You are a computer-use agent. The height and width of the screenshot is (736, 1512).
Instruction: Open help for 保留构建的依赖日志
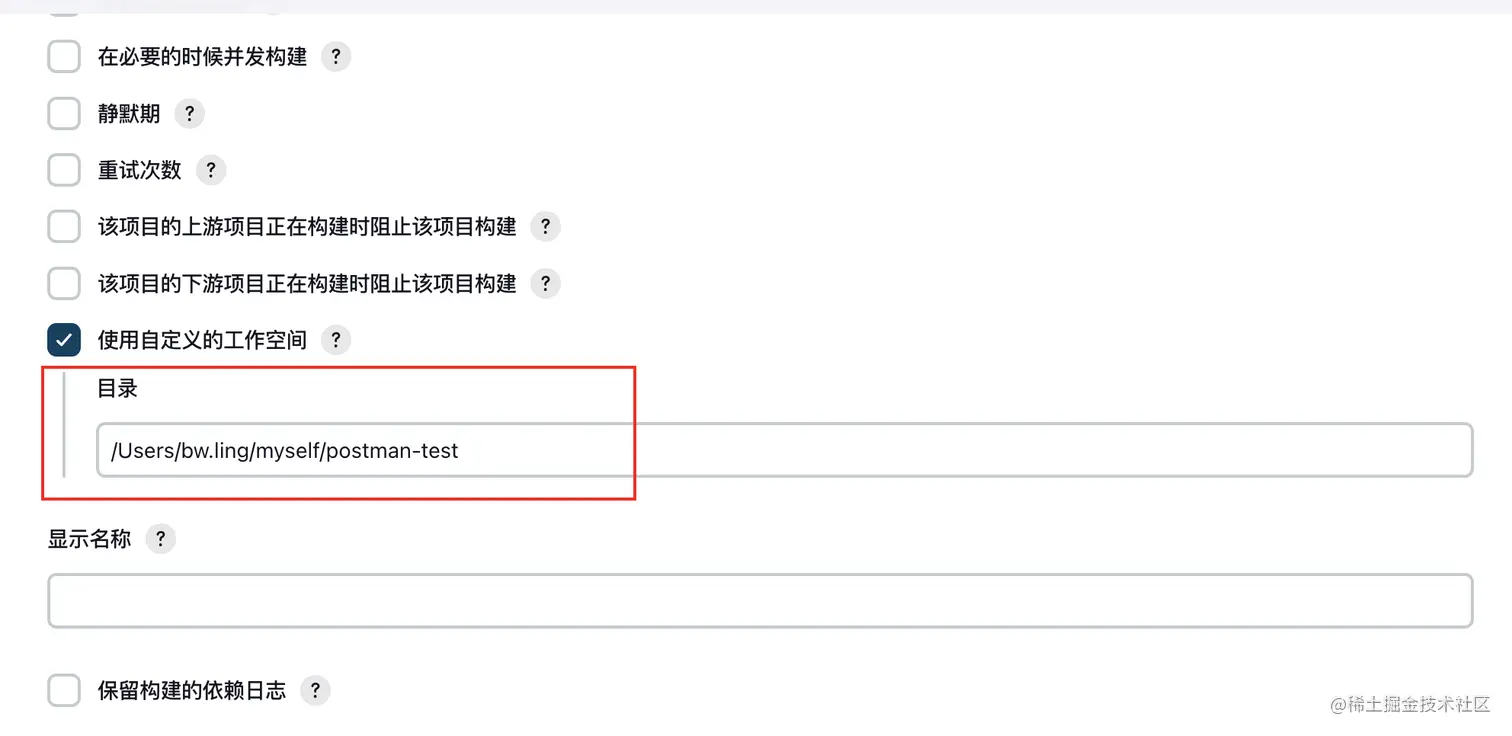click(315, 690)
